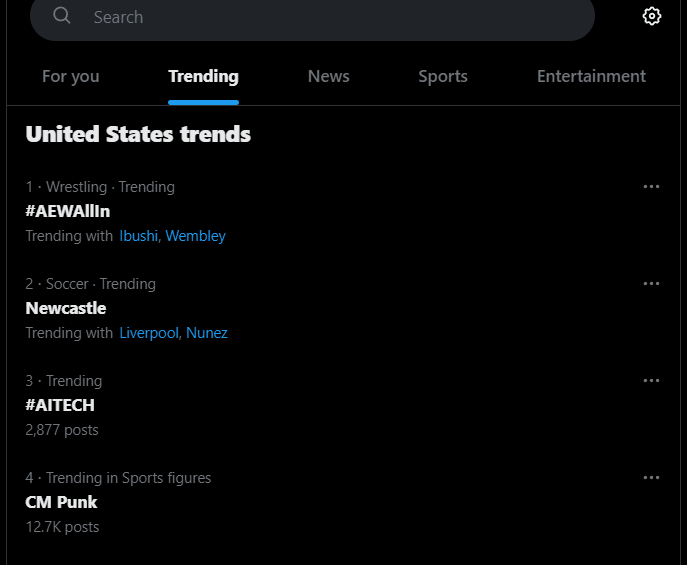Open more options for #AEWAllIn trend

pos(651,187)
